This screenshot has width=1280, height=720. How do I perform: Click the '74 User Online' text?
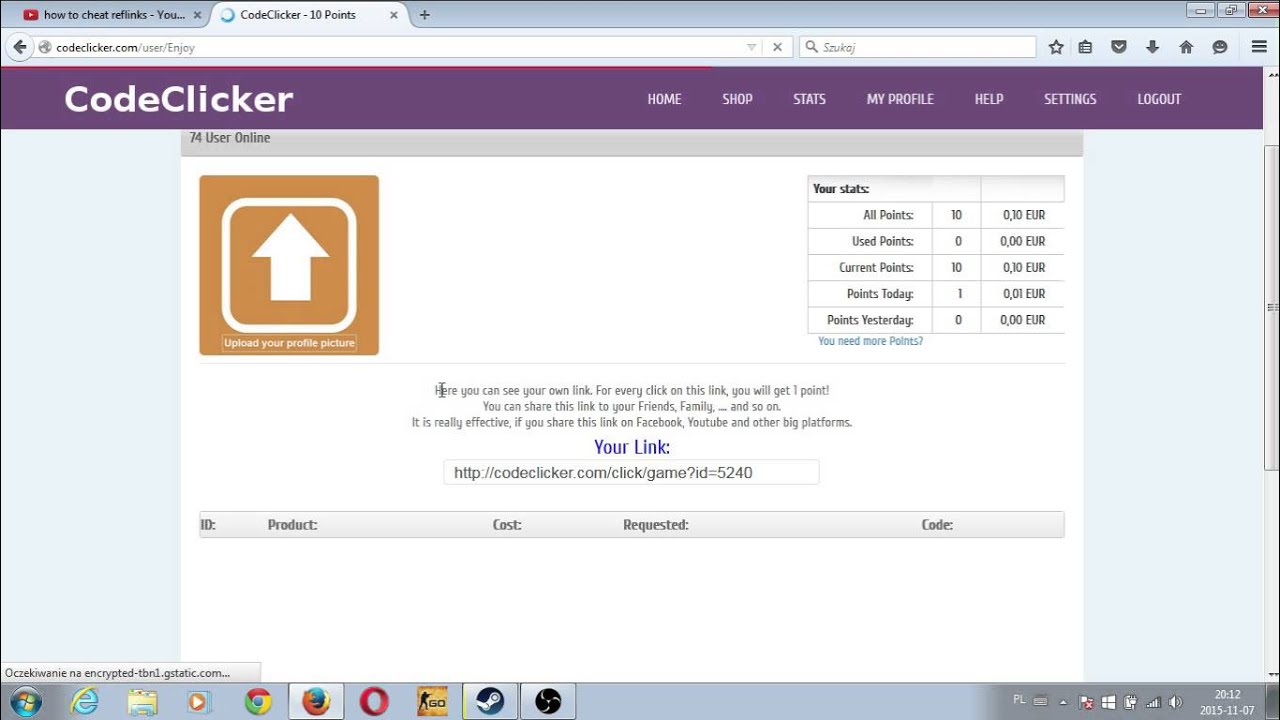tap(230, 138)
